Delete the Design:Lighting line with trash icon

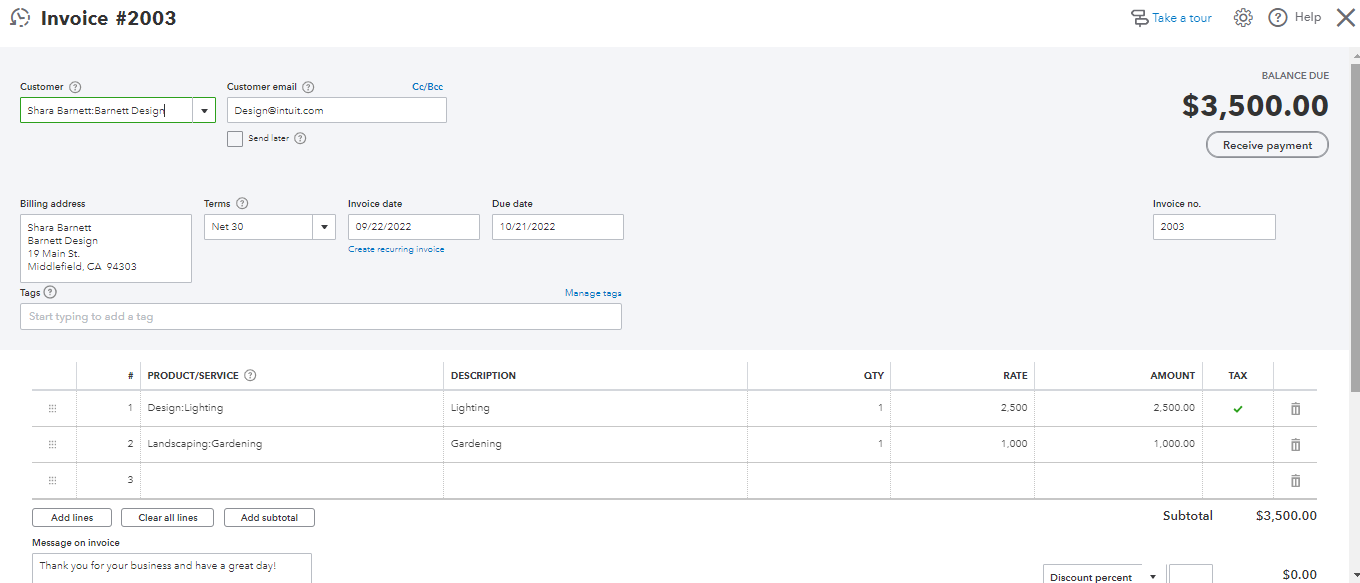click(1295, 408)
